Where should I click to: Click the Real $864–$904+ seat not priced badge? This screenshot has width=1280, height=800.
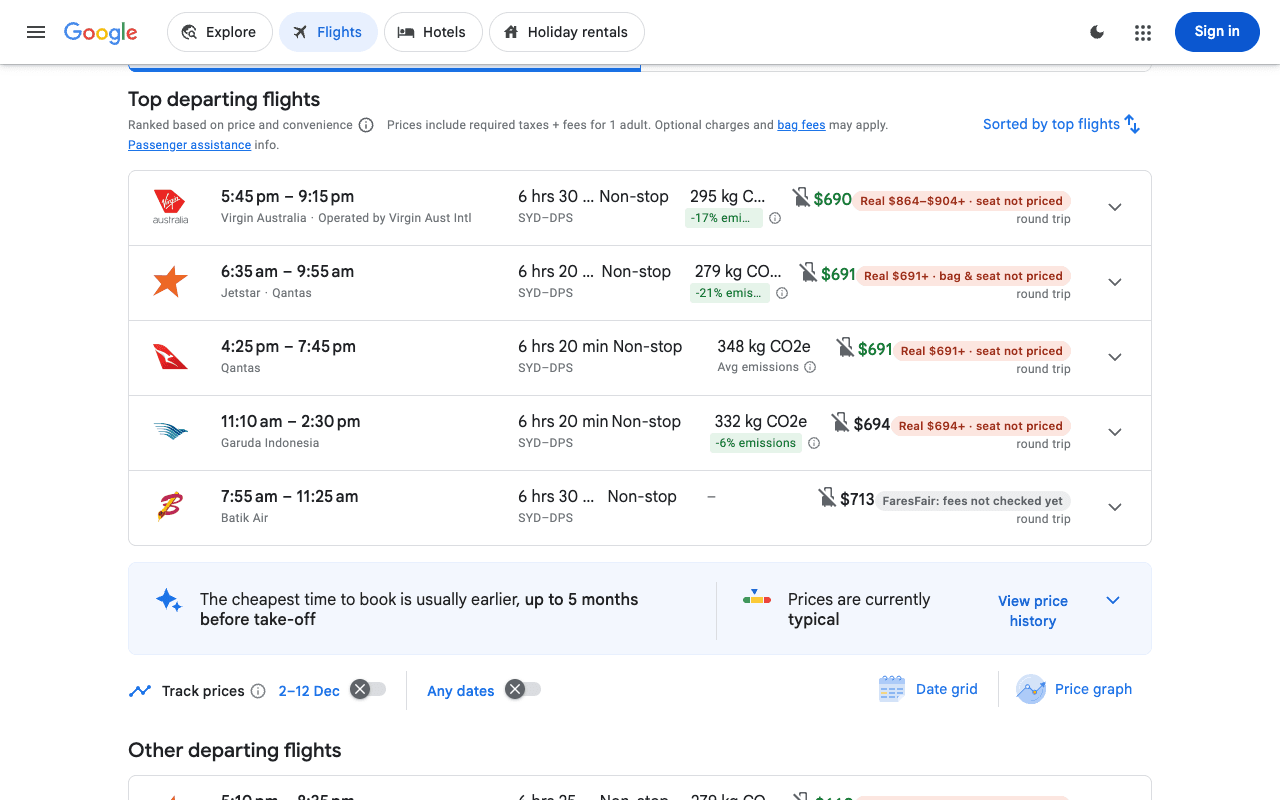tap(961, 201)
